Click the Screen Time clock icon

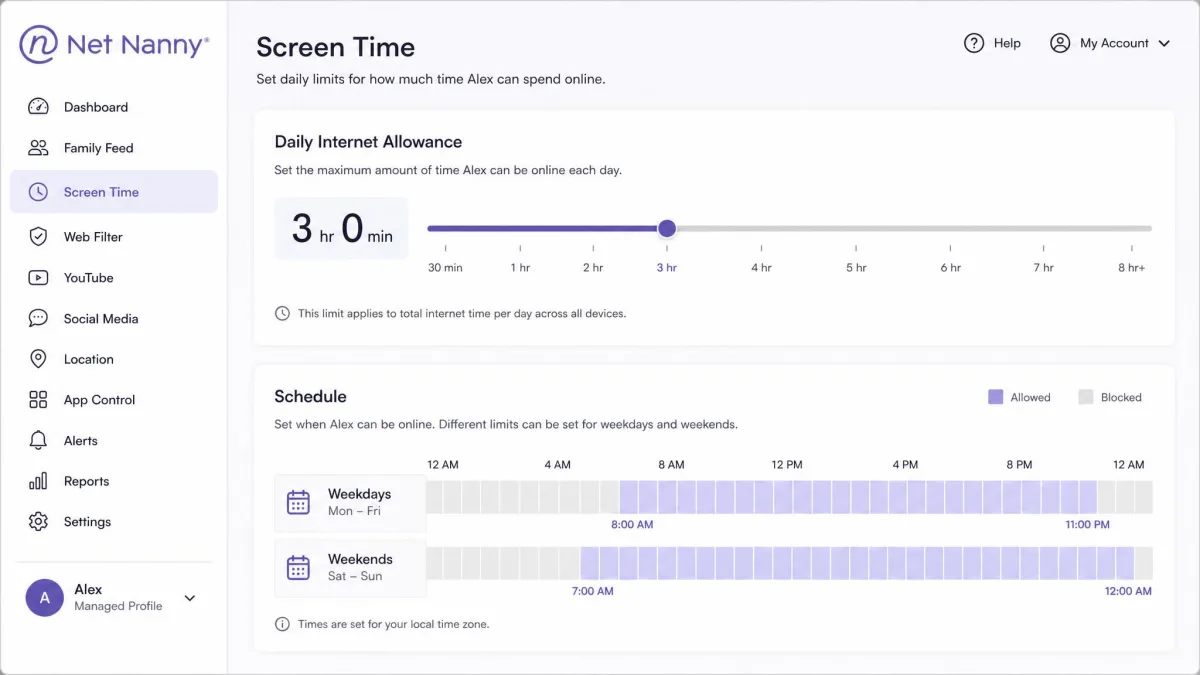pyautogui.click(x=38, y=192)
